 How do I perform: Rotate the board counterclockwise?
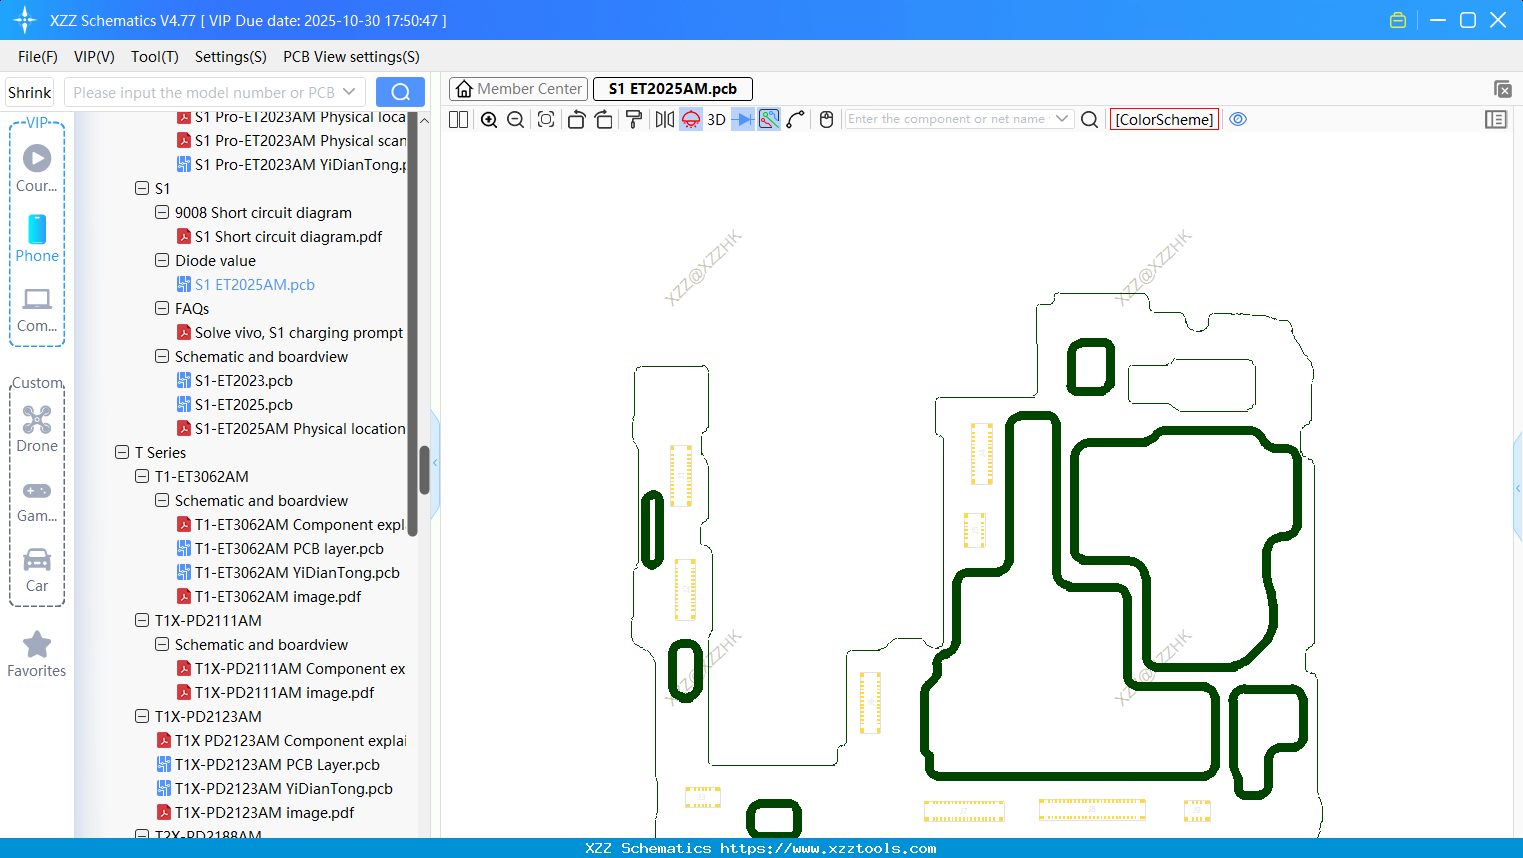click(576, 119)
